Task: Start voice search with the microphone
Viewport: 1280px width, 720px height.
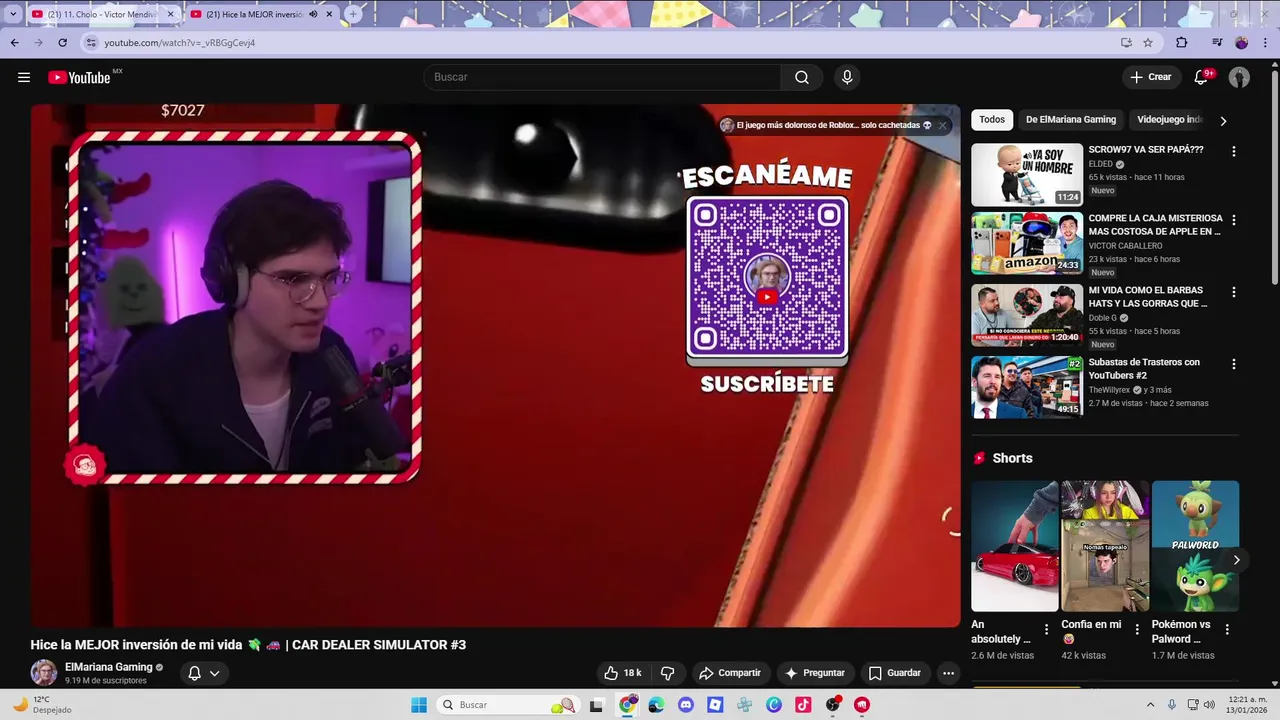Action: [847, 77]
